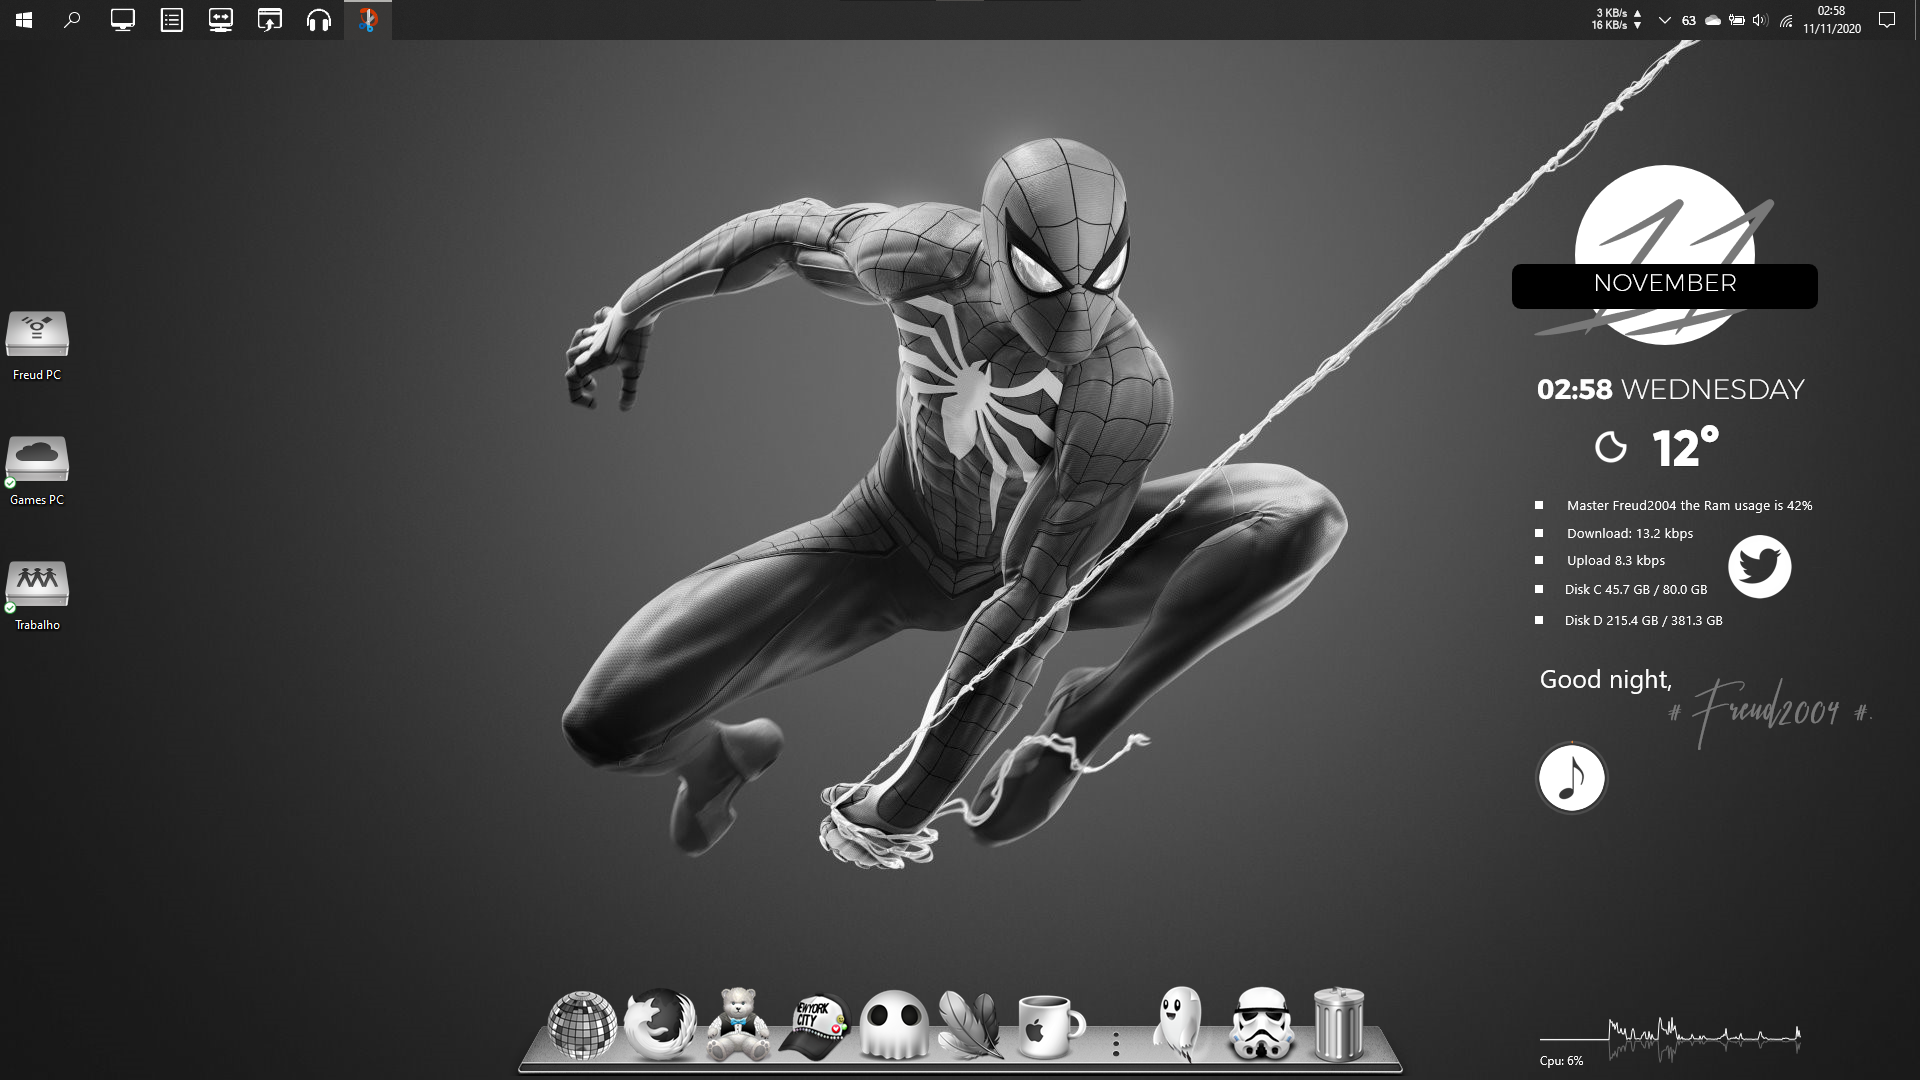
Task: Launch the teddy bear dock icon
Action: 738,1024
